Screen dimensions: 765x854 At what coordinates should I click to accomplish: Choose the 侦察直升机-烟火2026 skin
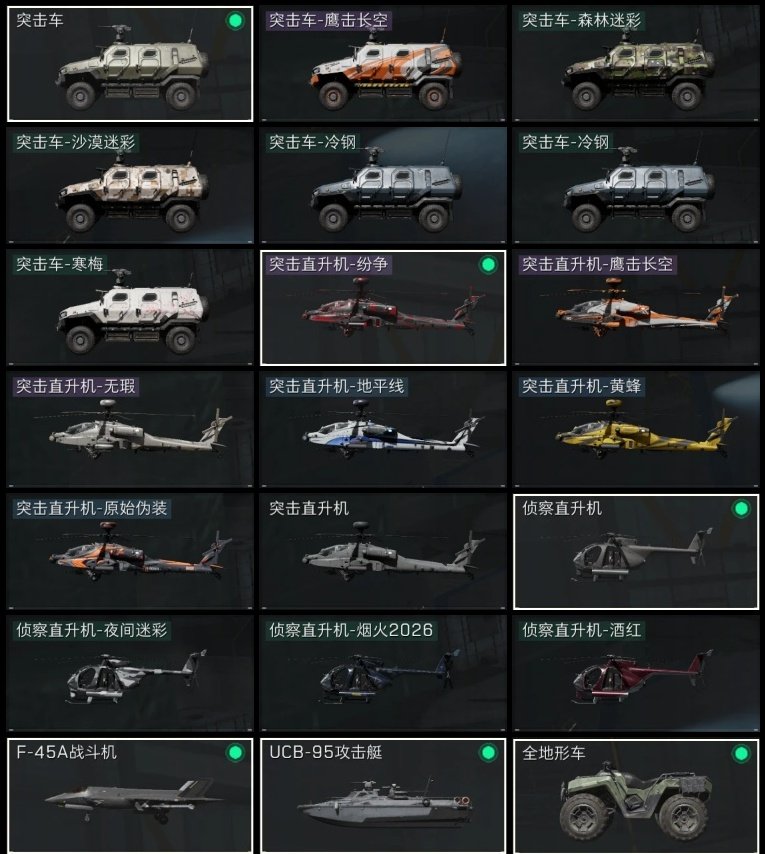pos(383,673)
